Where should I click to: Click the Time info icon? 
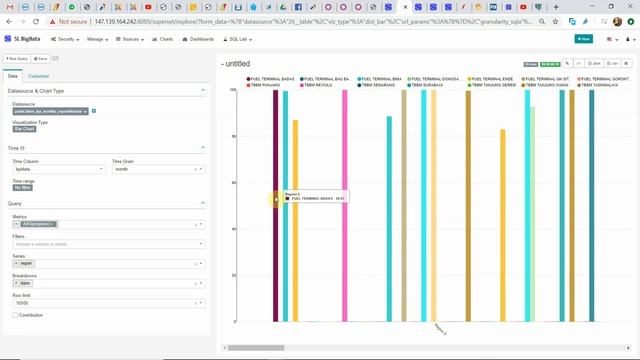[22, 148]
